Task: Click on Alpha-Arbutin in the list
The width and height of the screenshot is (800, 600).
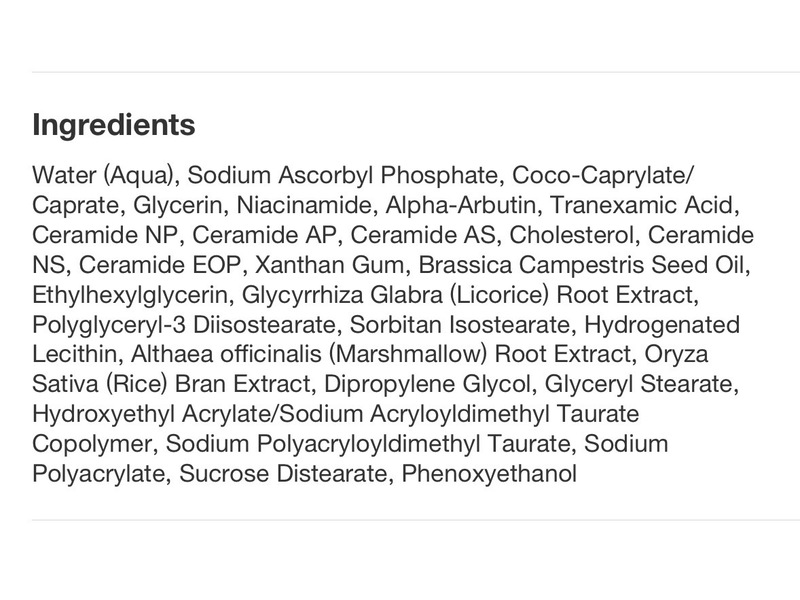Action: pos(461,205)
